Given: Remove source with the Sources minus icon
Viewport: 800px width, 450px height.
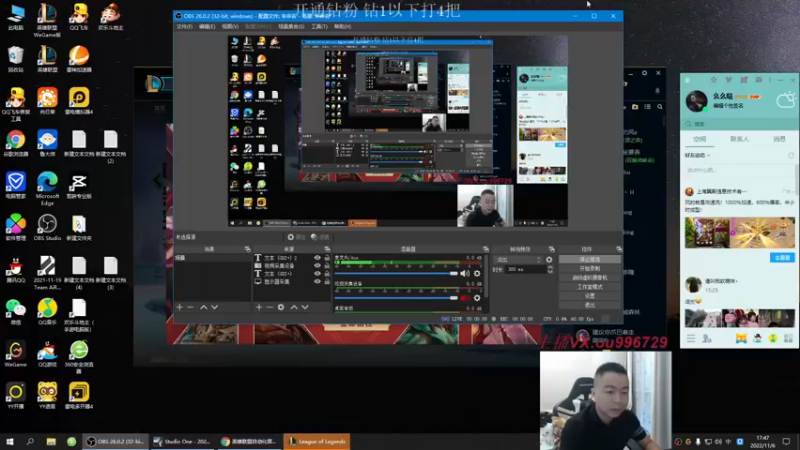Looking at the screenshot, I should pos(269,307).
